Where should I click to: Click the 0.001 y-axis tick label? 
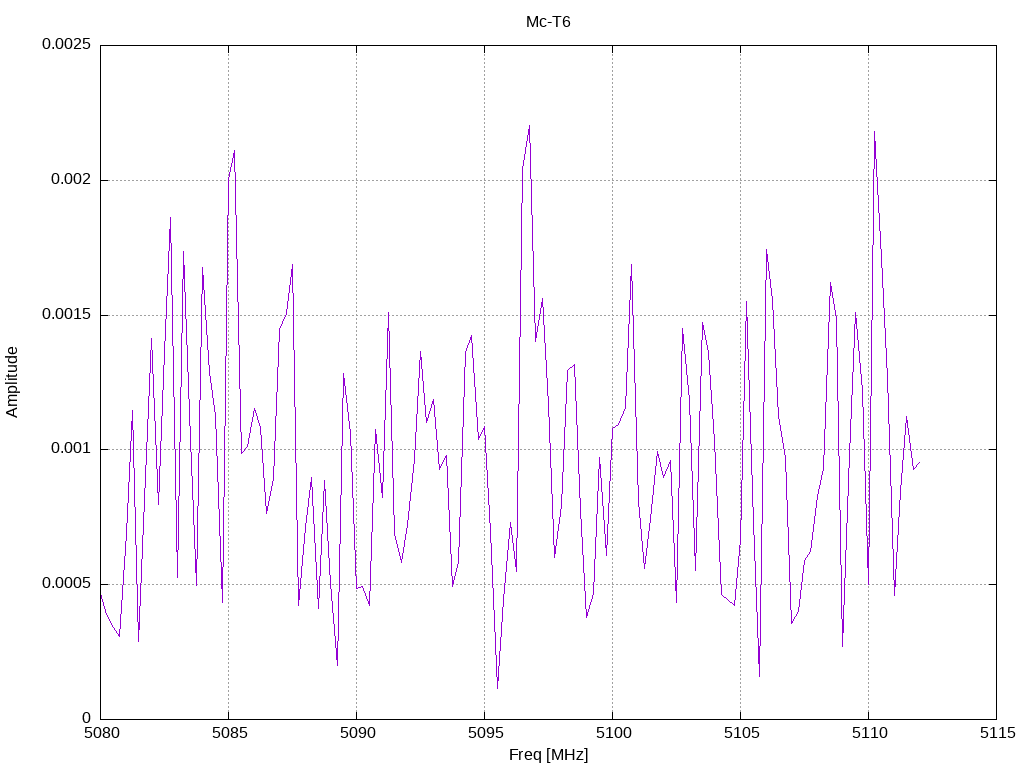click(x=71, y=449)
